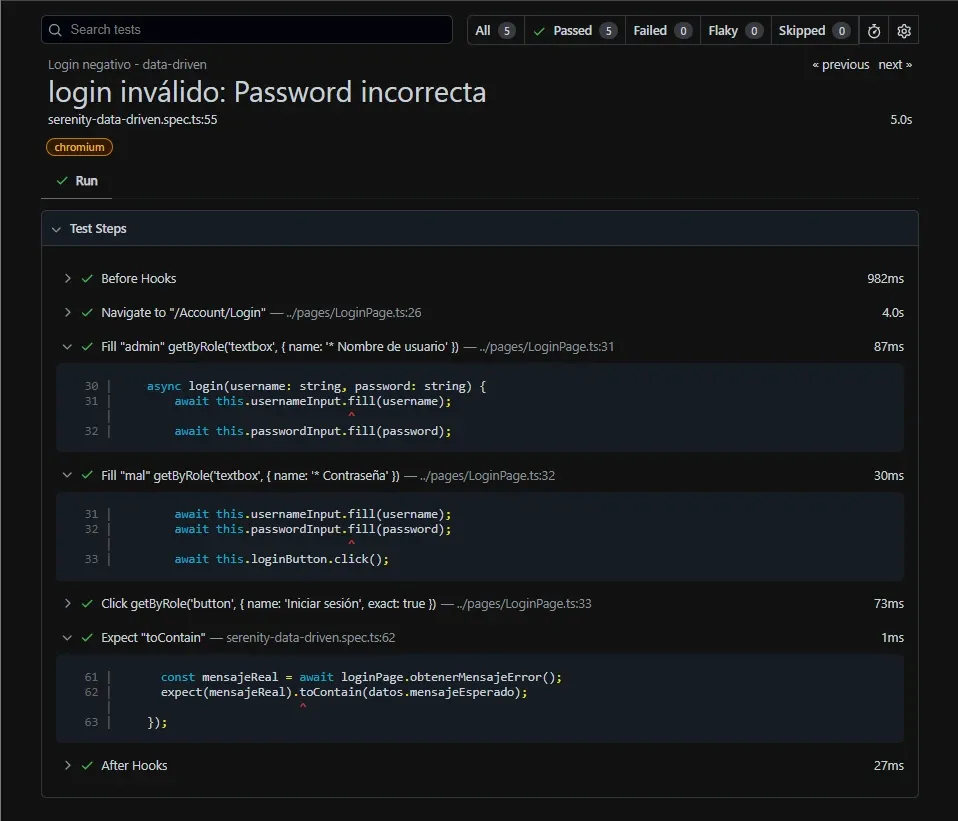Click the green check beside Before Hooks
958x821 pixels.
coord(85,278)
